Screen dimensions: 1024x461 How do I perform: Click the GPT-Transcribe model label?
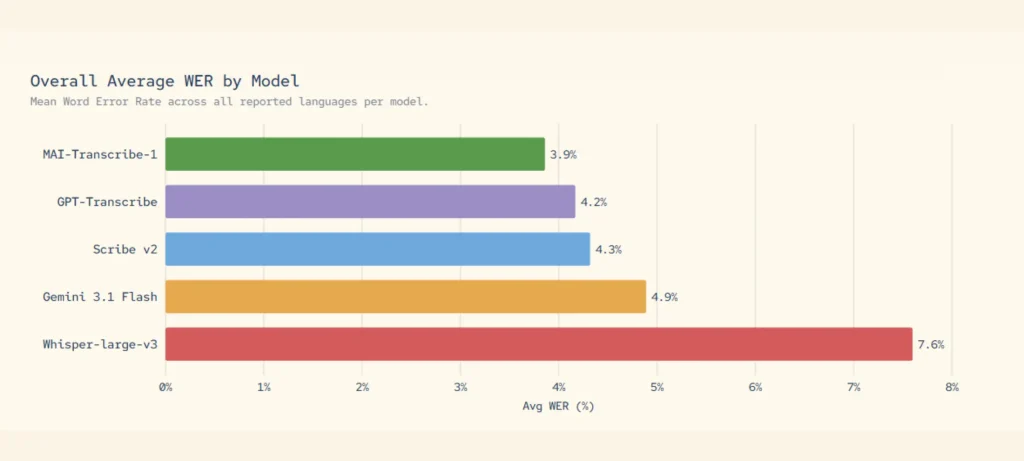[107, 202]
